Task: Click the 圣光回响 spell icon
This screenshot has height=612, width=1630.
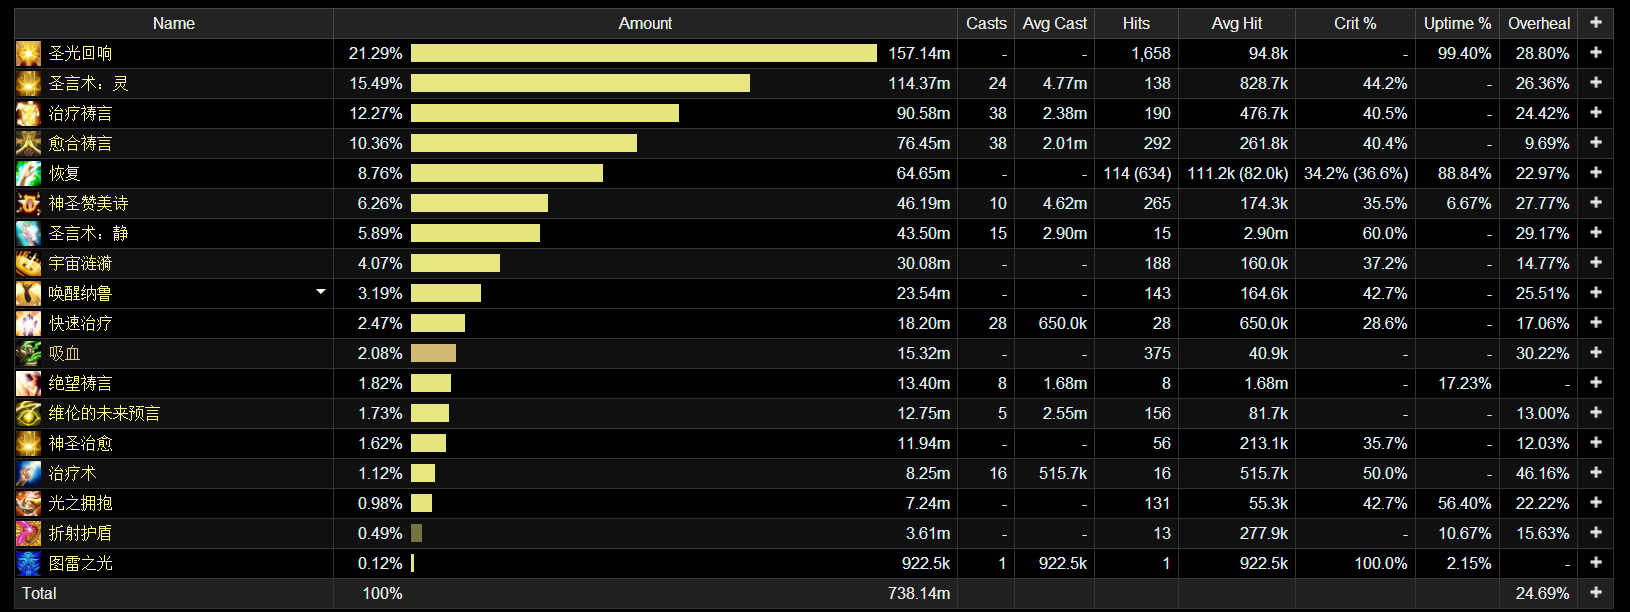Action: coord(28,54)
